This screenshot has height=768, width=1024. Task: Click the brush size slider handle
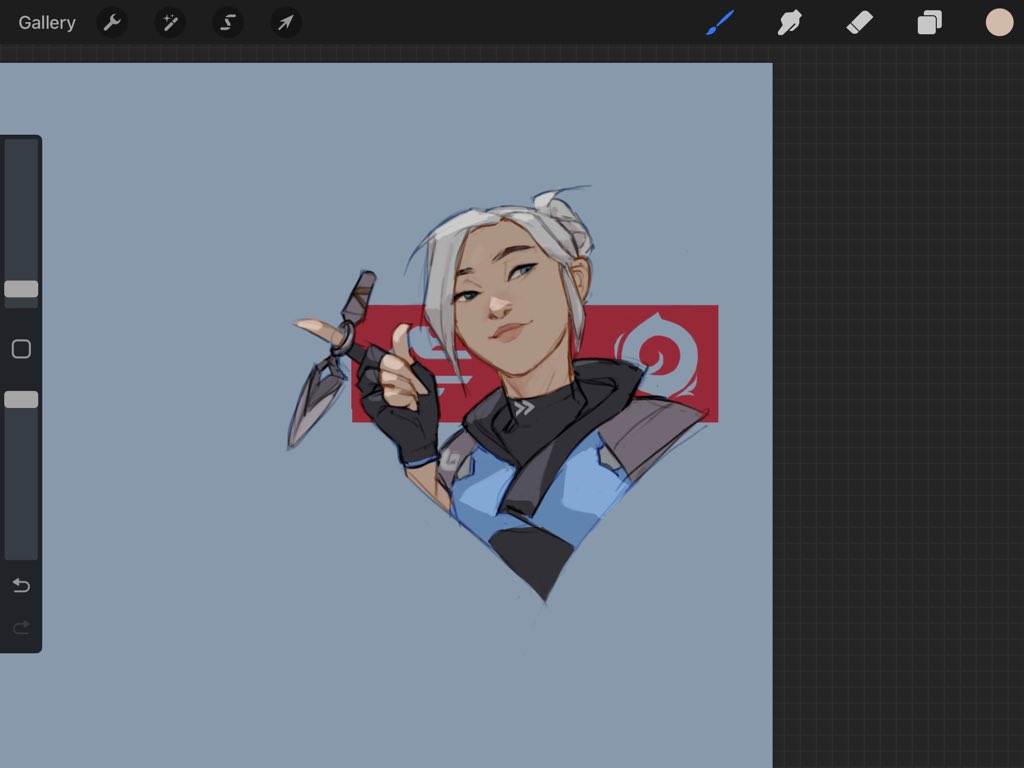tap(22, 289)
